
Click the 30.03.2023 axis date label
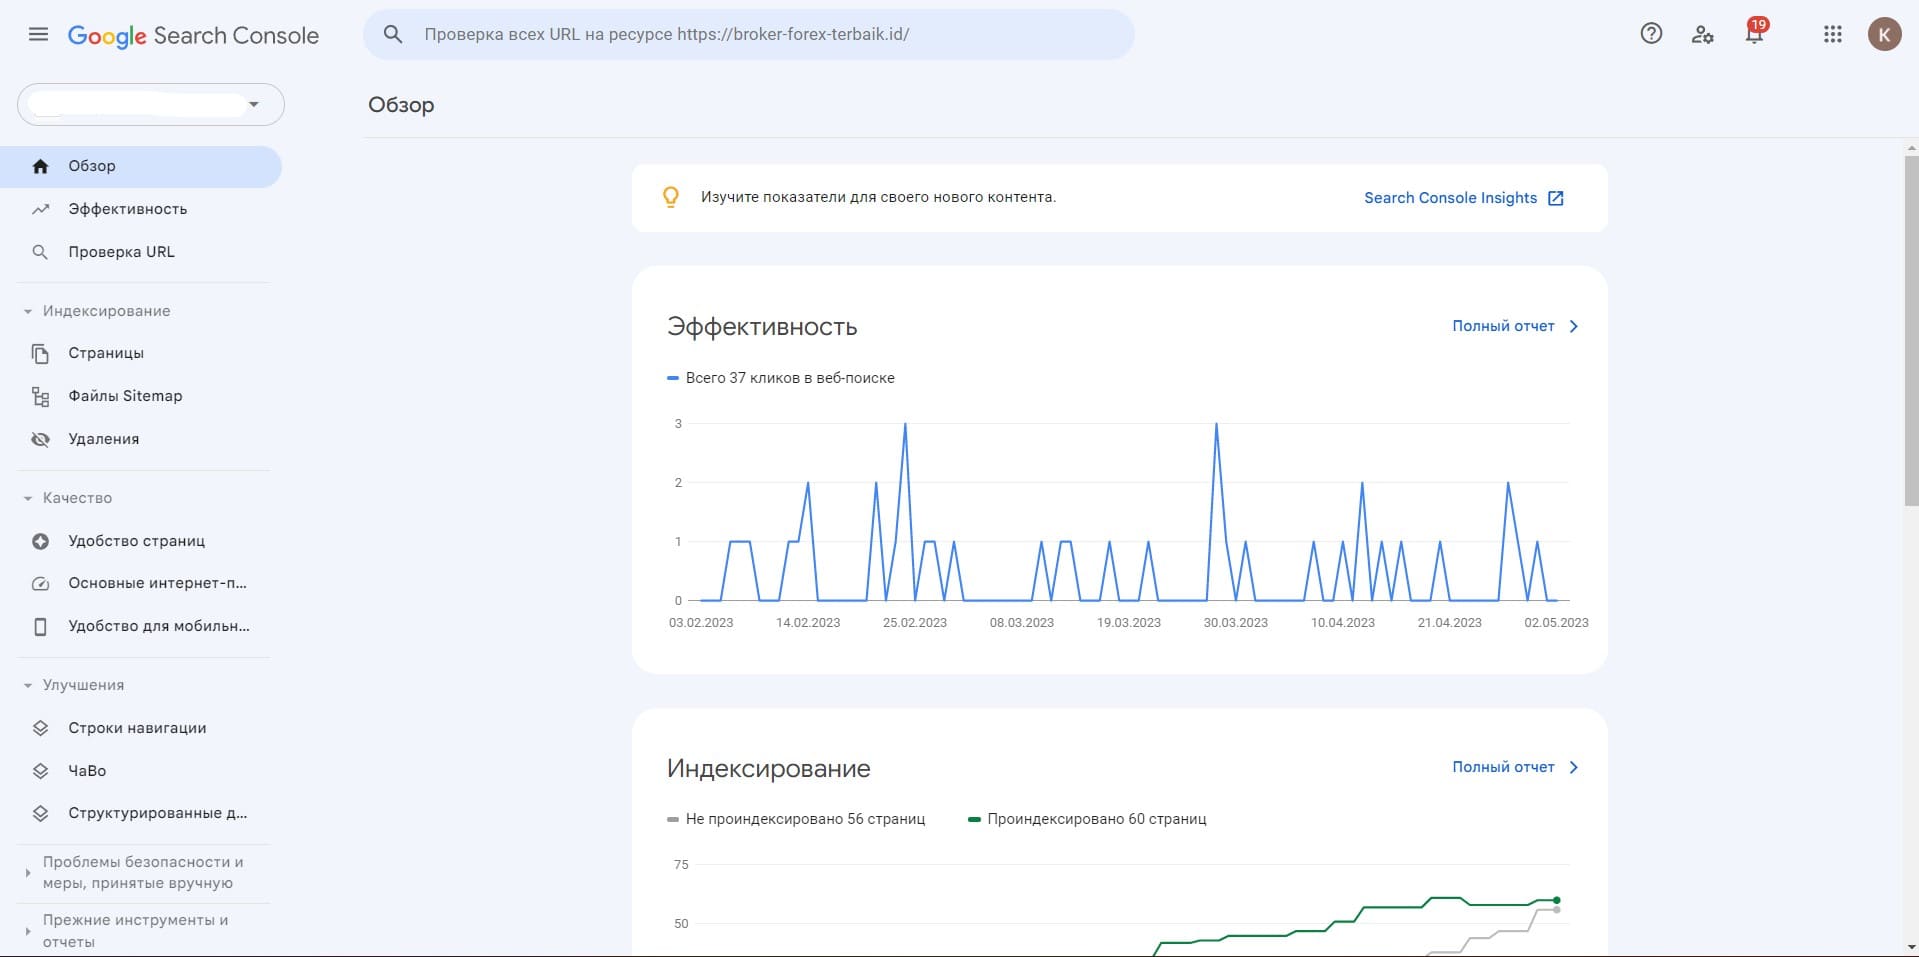(x=1235, y=622)
